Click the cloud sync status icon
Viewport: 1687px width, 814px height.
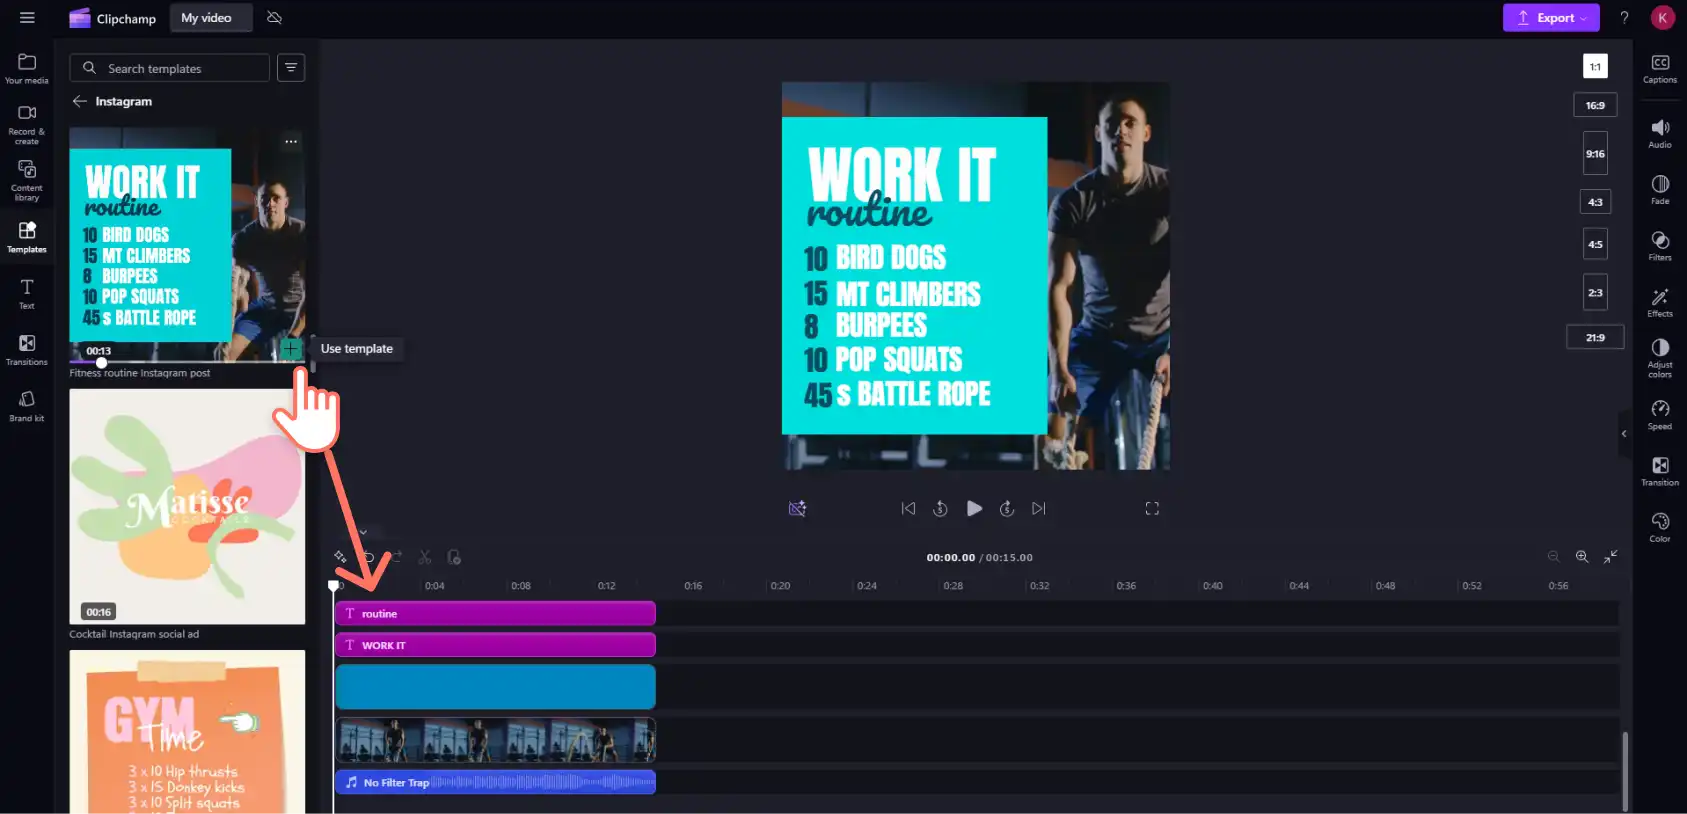click(274, 18)
